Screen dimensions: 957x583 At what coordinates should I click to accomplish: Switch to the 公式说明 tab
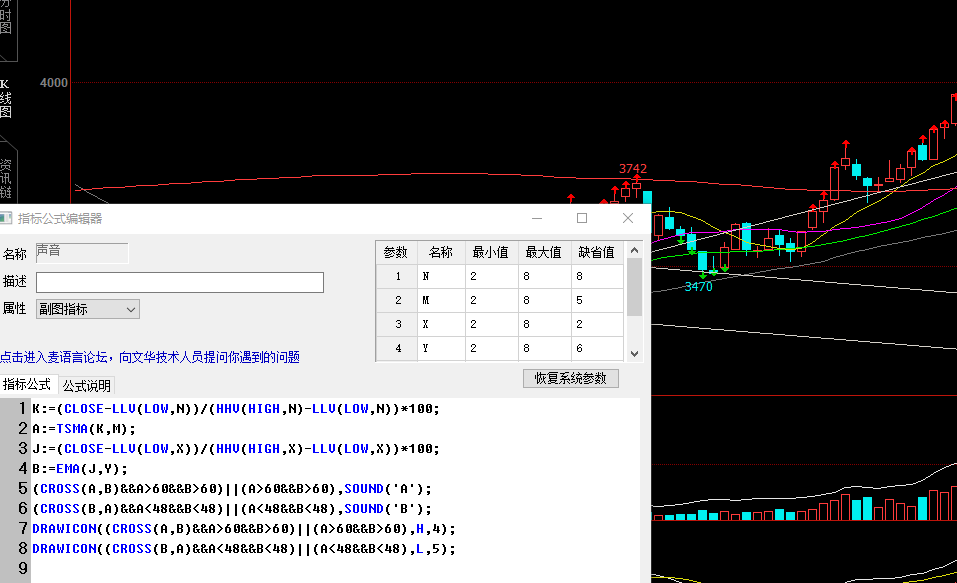87,385
